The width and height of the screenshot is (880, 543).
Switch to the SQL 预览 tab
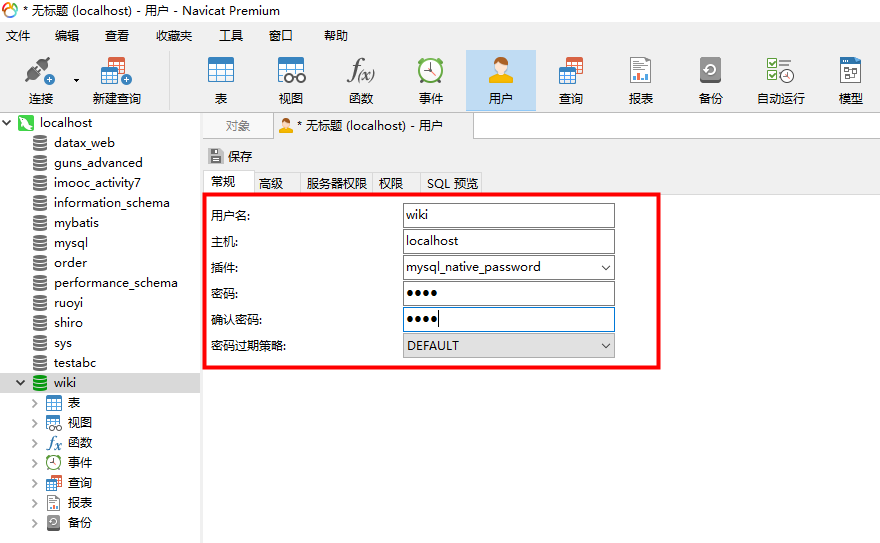[x=452, y=183]
